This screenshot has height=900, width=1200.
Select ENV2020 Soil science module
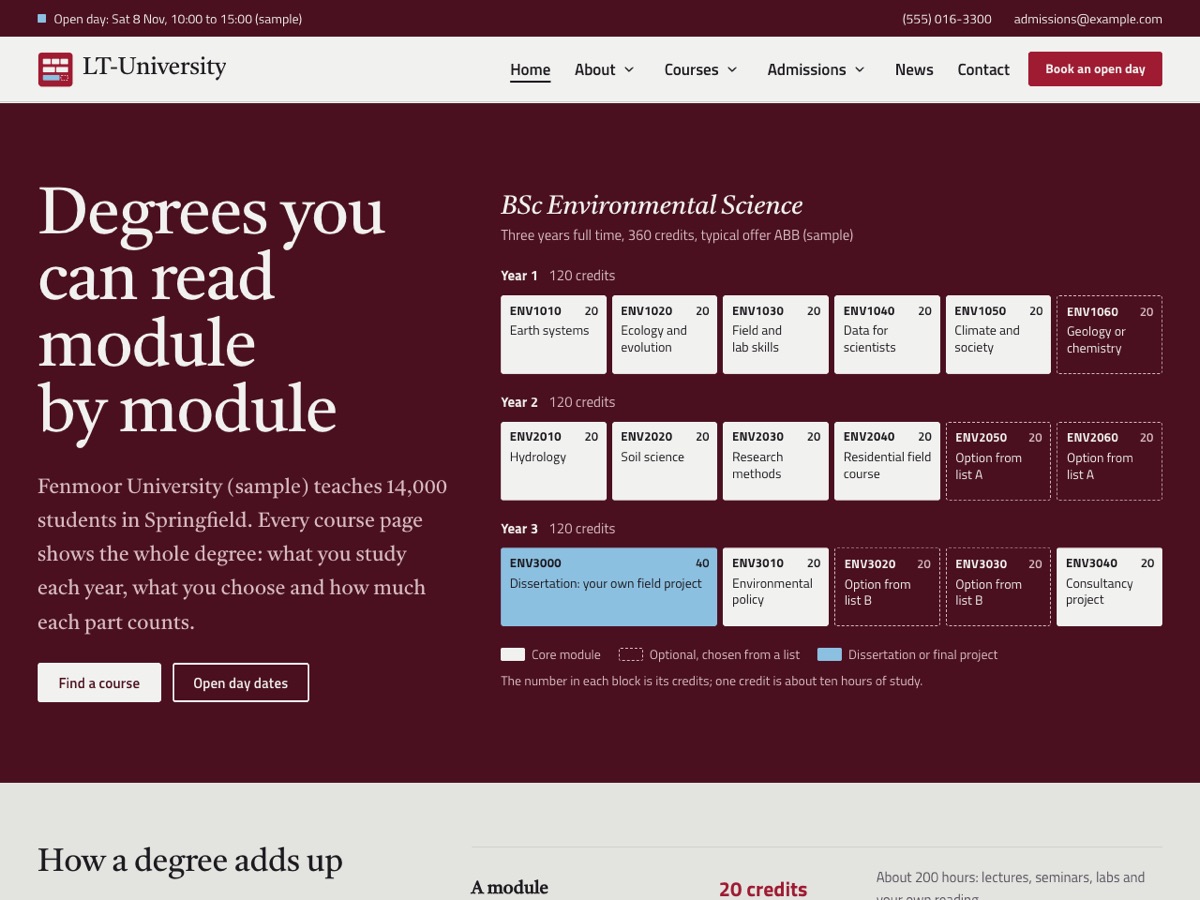point(664,461)
